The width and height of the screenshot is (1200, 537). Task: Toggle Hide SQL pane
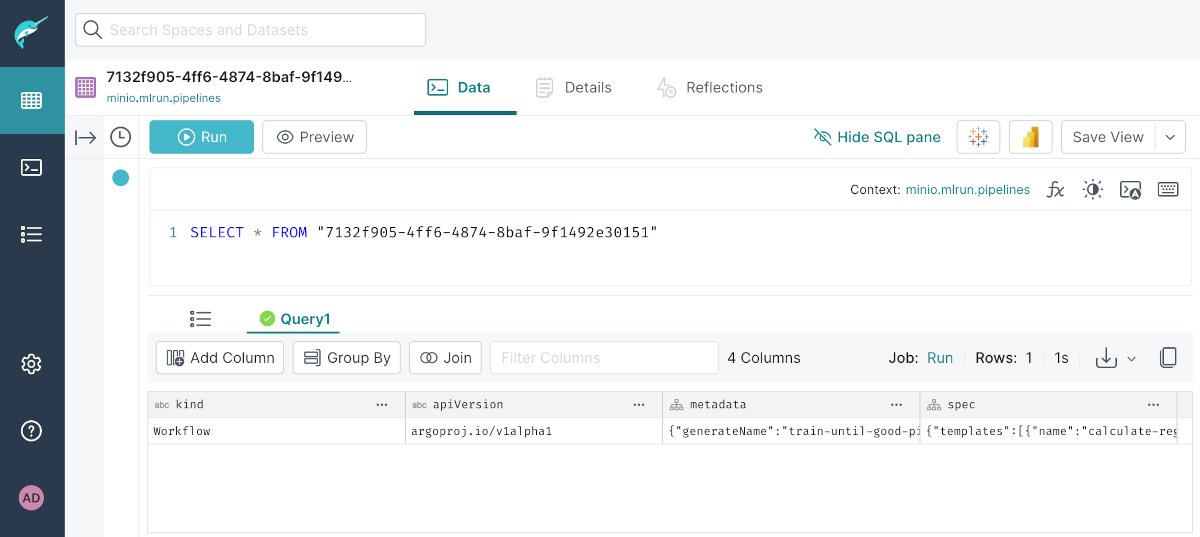pyautogui.click(x=877, y=137)
